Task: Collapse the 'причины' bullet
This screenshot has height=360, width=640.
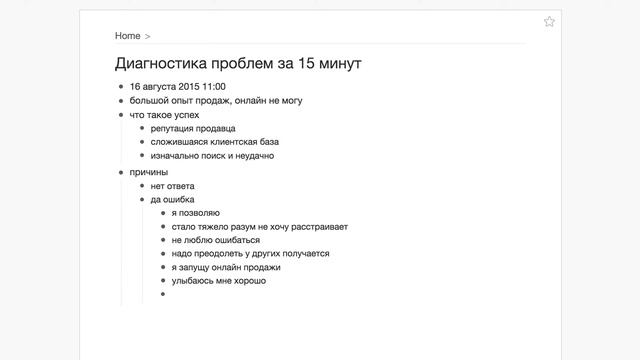Action: [121, 172]
